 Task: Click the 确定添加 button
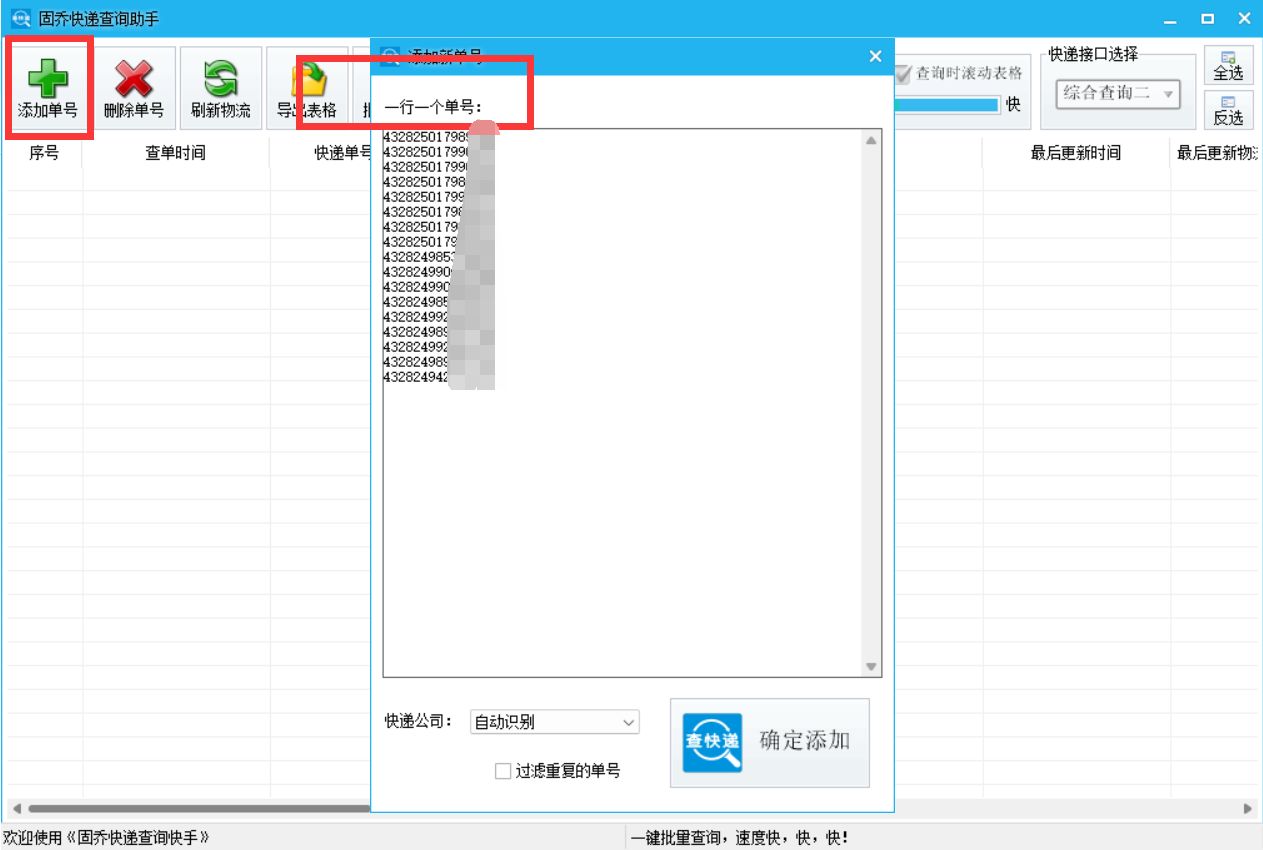coord(770,742)
